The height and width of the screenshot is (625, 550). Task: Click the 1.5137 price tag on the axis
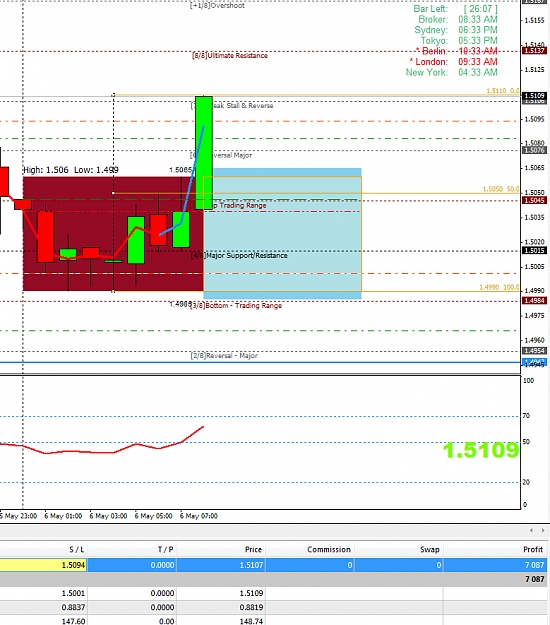[x=534, y=51]
